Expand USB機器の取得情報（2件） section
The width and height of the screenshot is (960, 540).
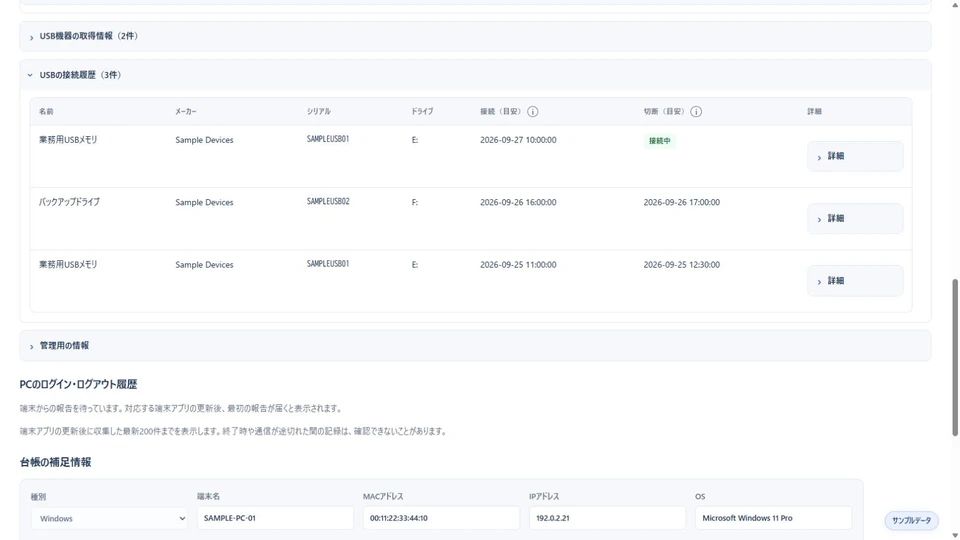coord(475,37)
